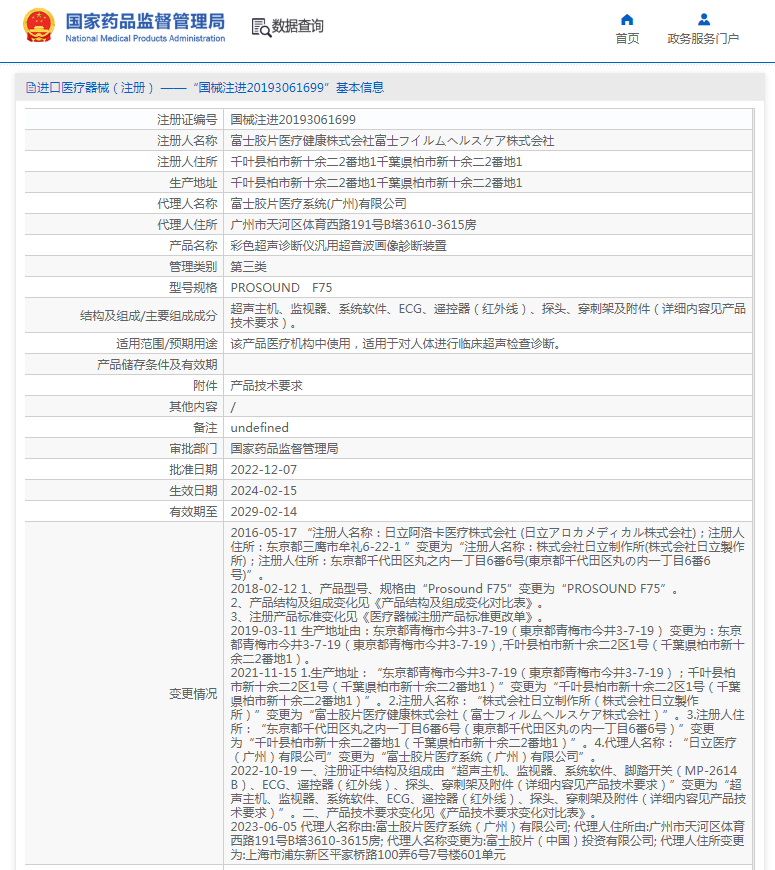Screen dimensions: 775x870
Task: Click the 生产地址 address value
Action: point(376,183)
